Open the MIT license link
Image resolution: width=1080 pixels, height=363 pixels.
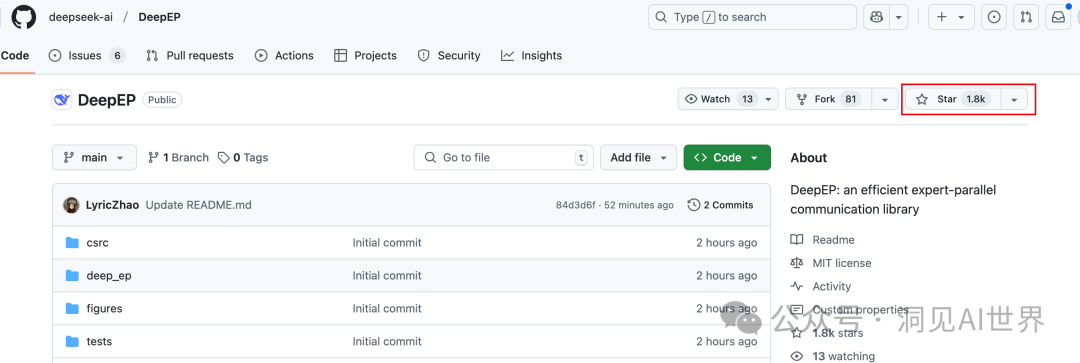point(831,263)
